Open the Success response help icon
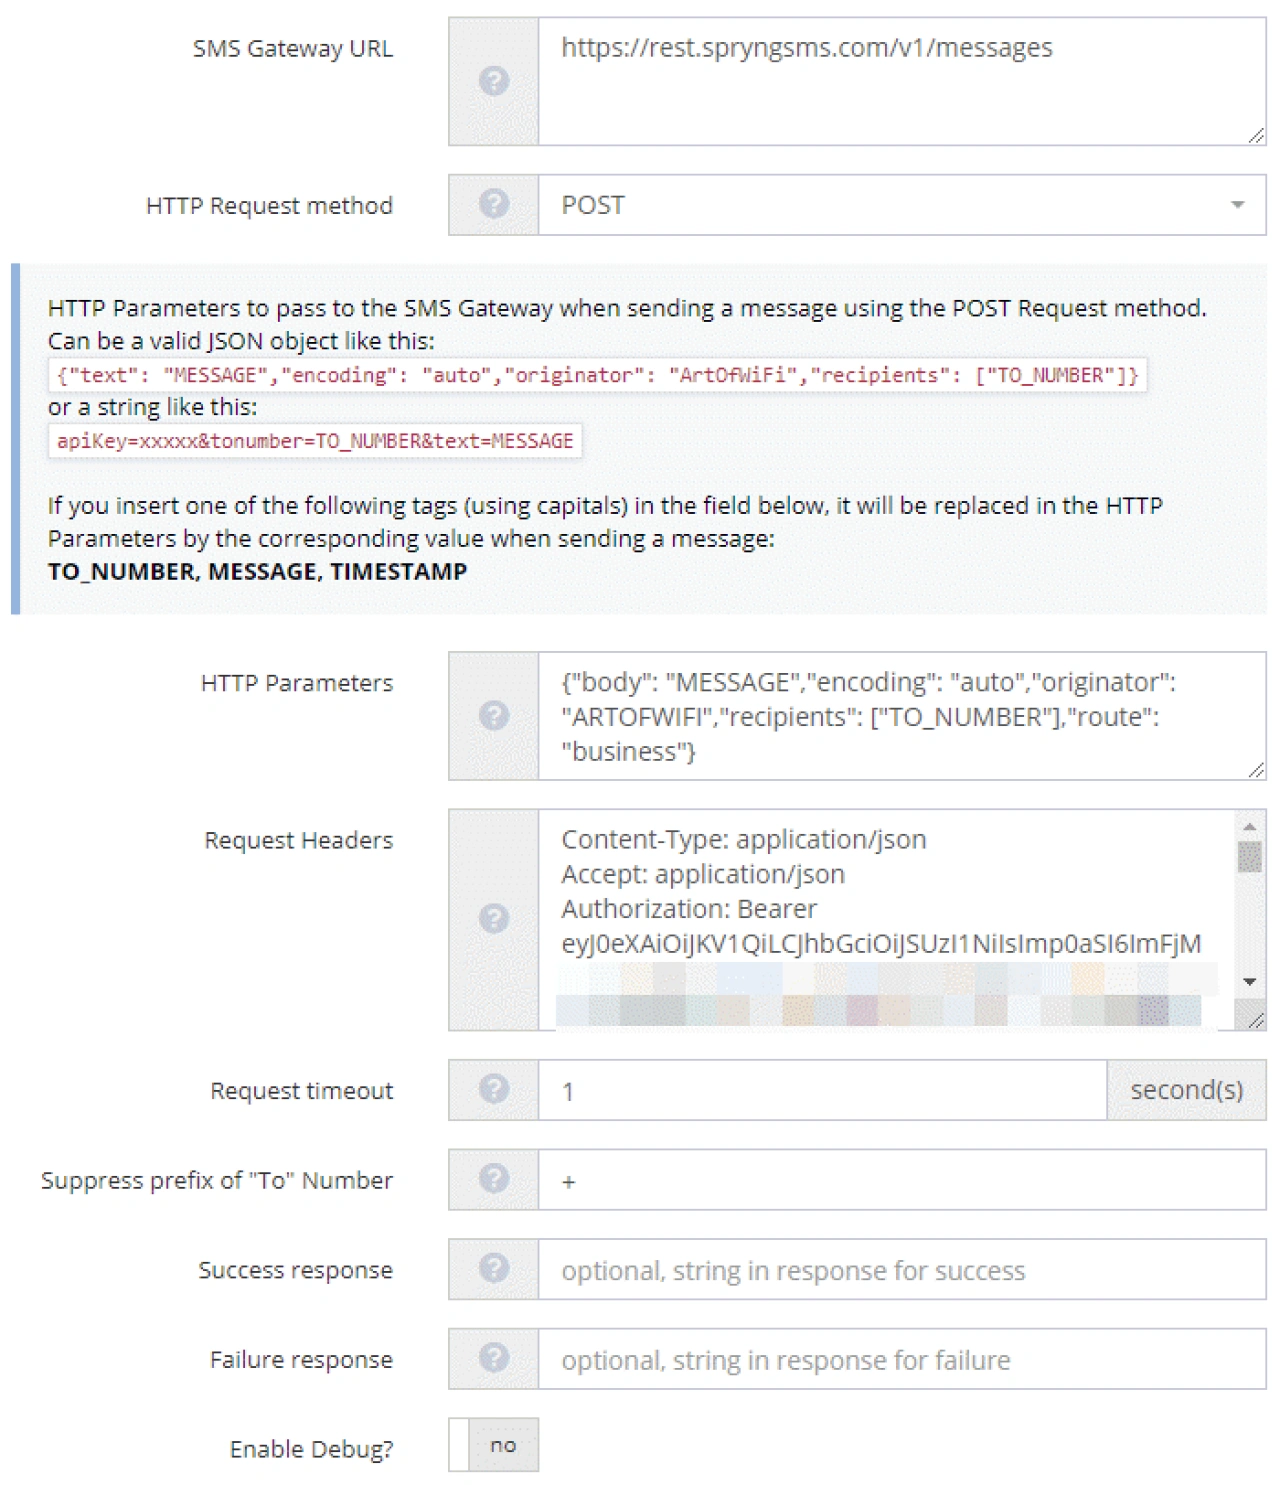The image size is (1280, 1485). (x=492, y=1269)
